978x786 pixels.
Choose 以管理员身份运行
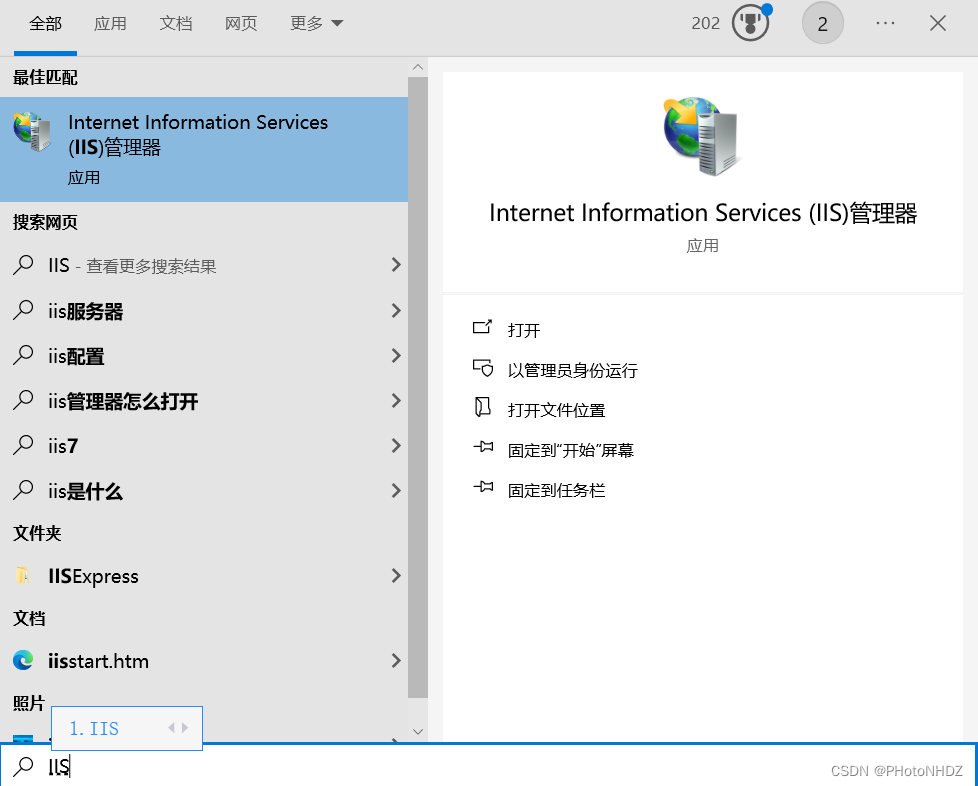coord(573,371)
